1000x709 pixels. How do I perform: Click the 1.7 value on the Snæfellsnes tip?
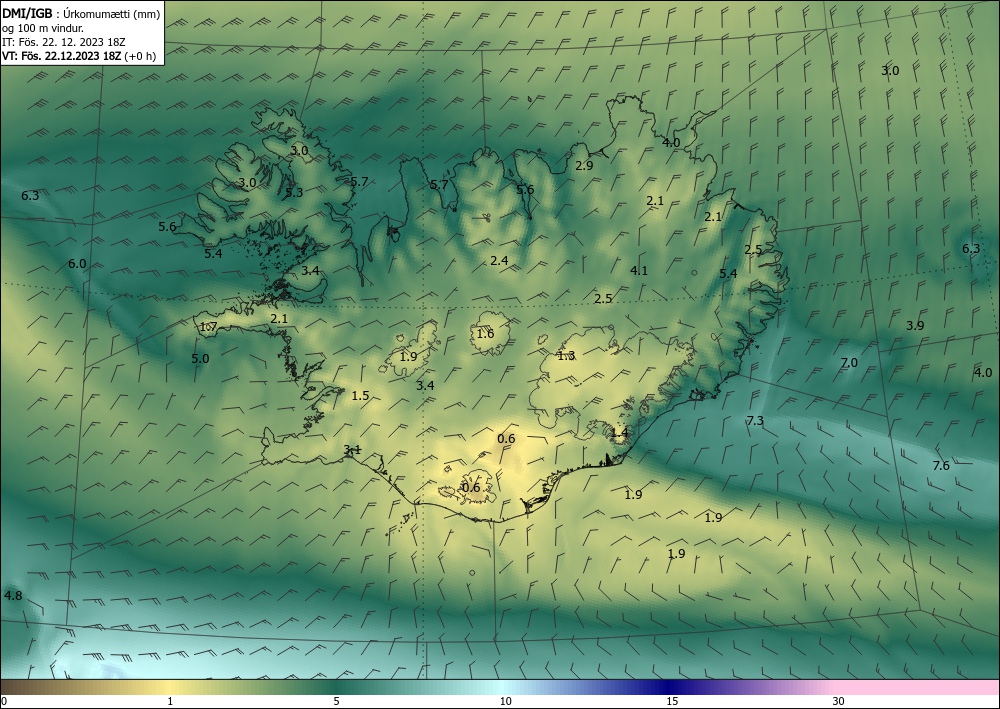(x=209, y=327)
